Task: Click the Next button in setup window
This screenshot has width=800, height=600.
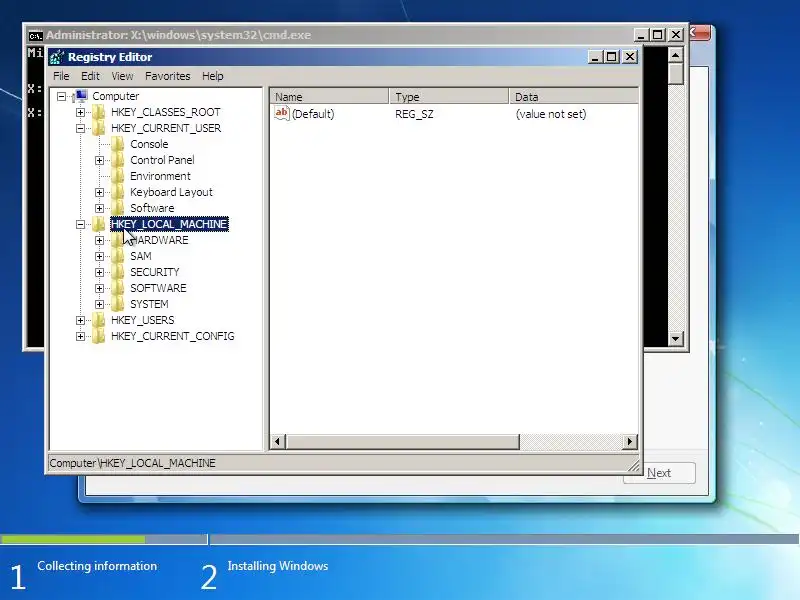Action: point(659,473)
